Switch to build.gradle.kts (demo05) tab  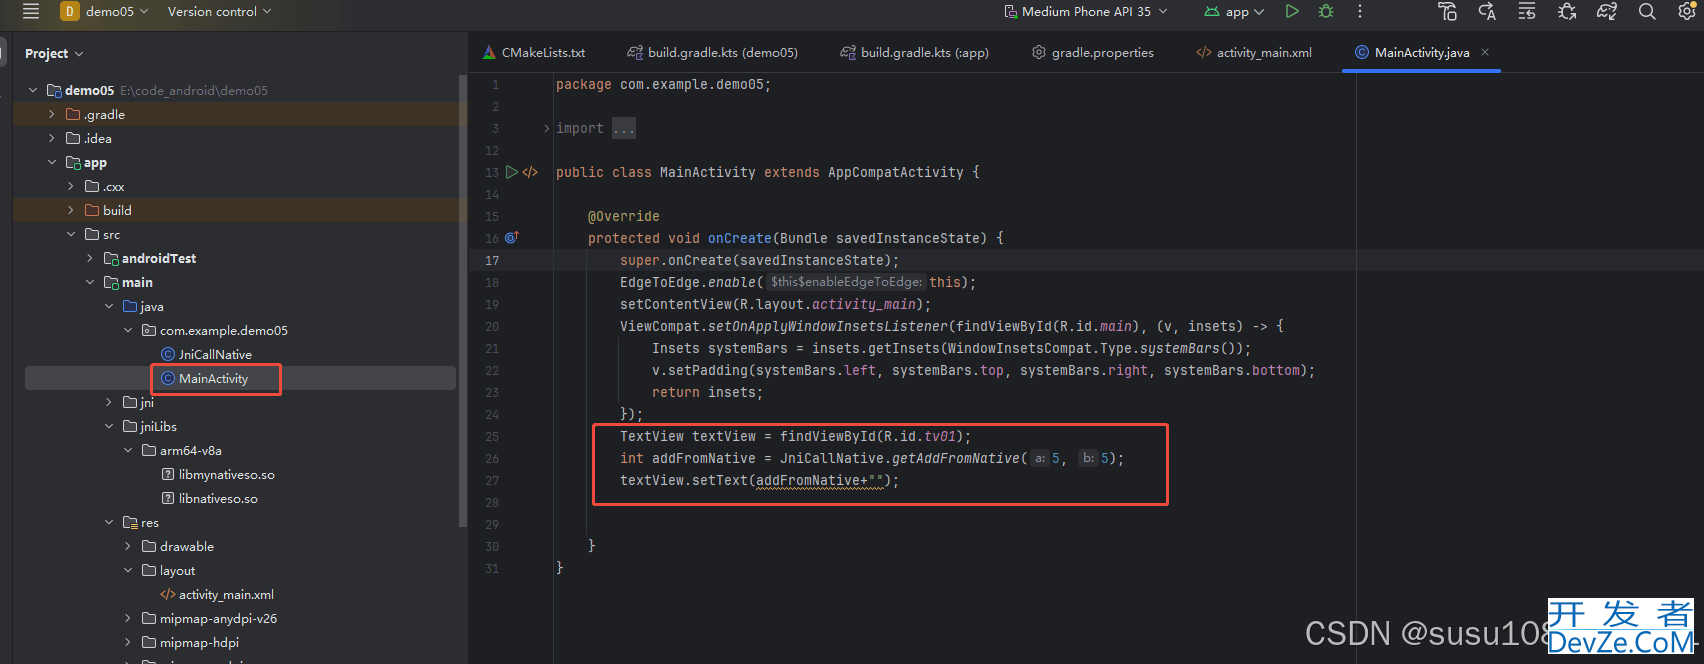coord(712,52)
